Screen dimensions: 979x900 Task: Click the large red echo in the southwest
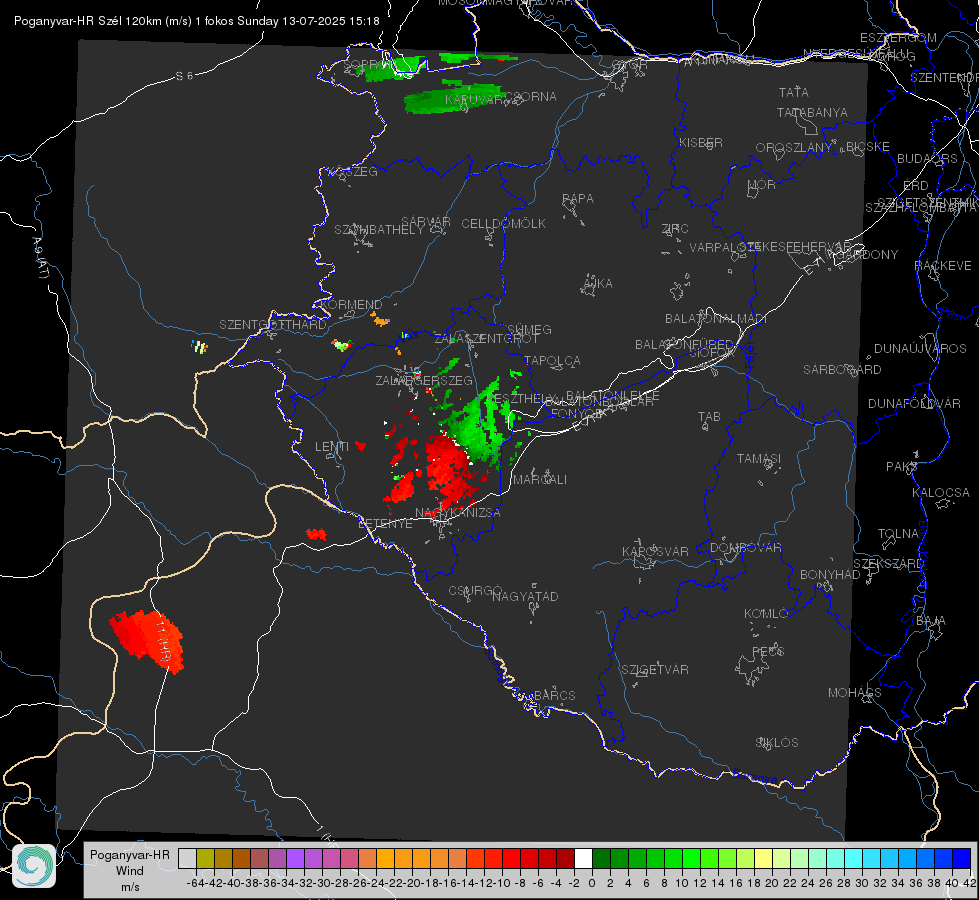click(x=149, y=640)
